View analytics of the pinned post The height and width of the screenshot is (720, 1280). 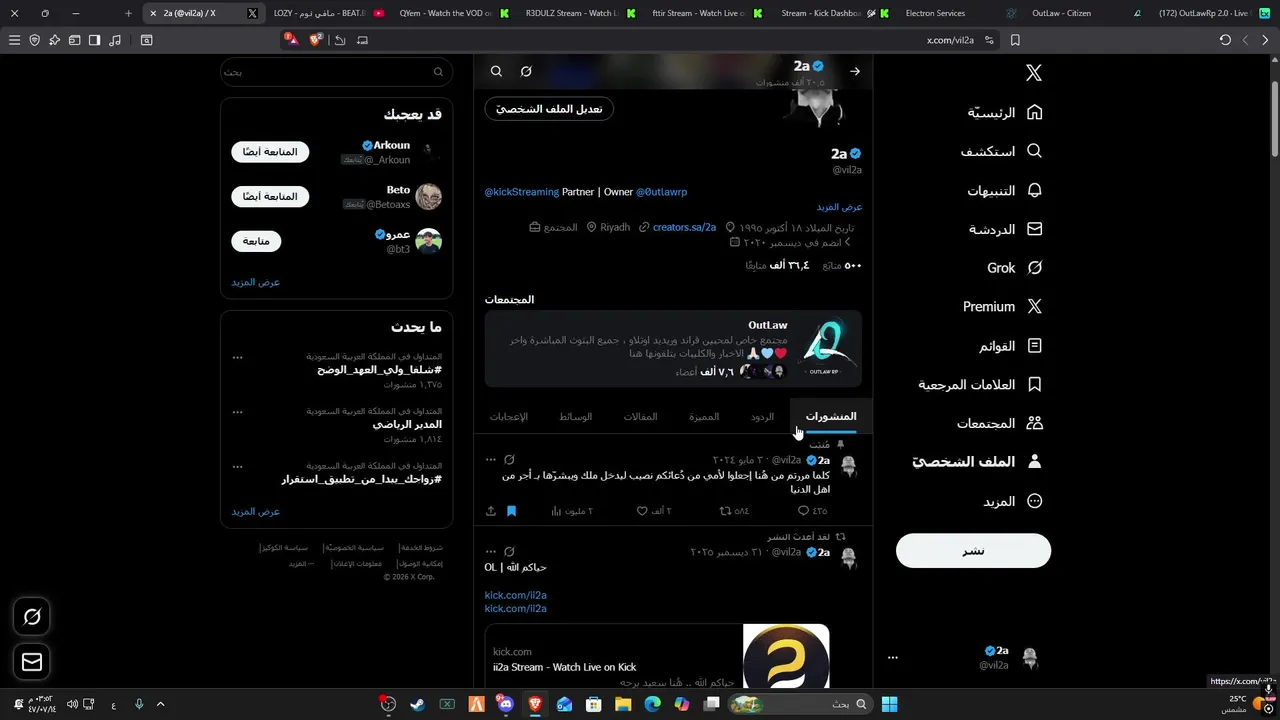tap(572, 511)
